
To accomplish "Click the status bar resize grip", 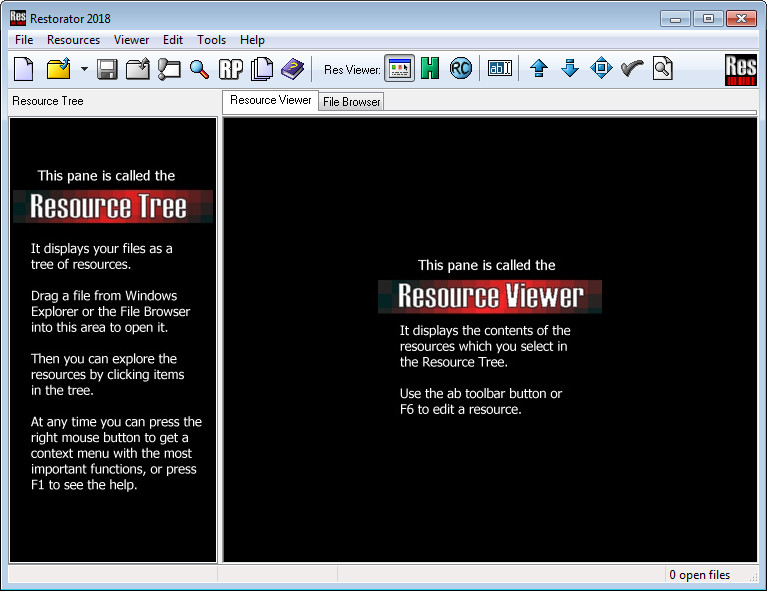I will [753, 577].
